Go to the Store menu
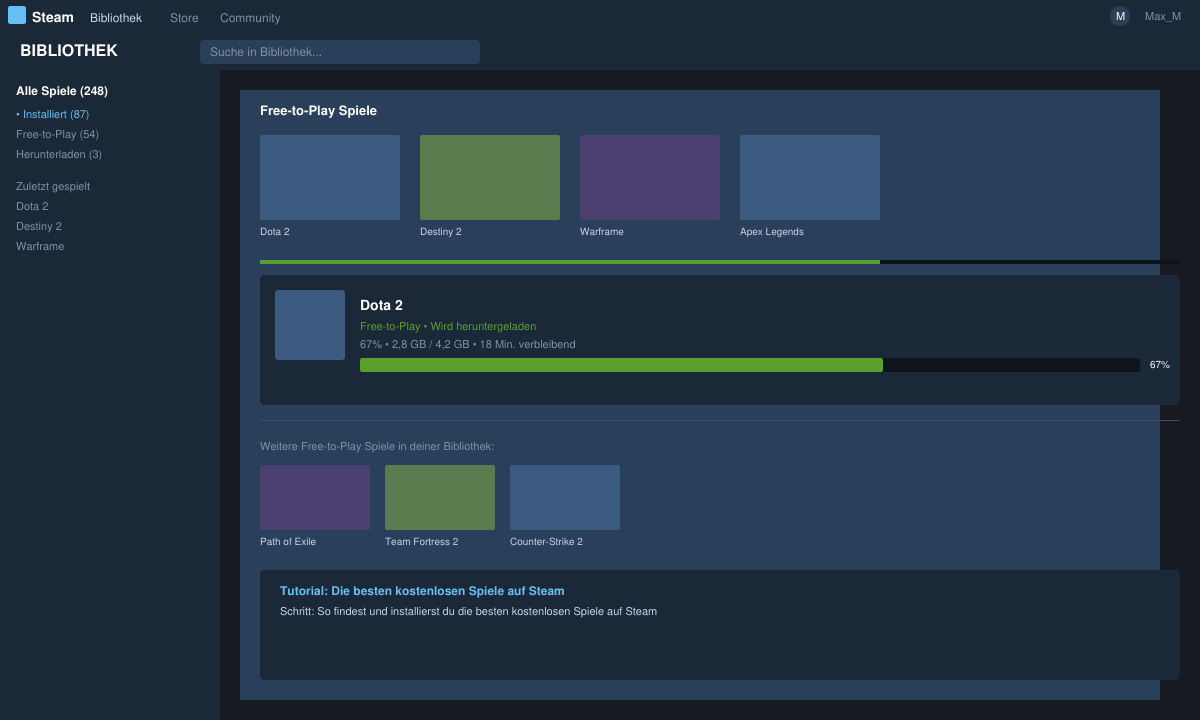The height and width of the screenshot is (720, 1200). pyautogui.click(x=184, y=18)
